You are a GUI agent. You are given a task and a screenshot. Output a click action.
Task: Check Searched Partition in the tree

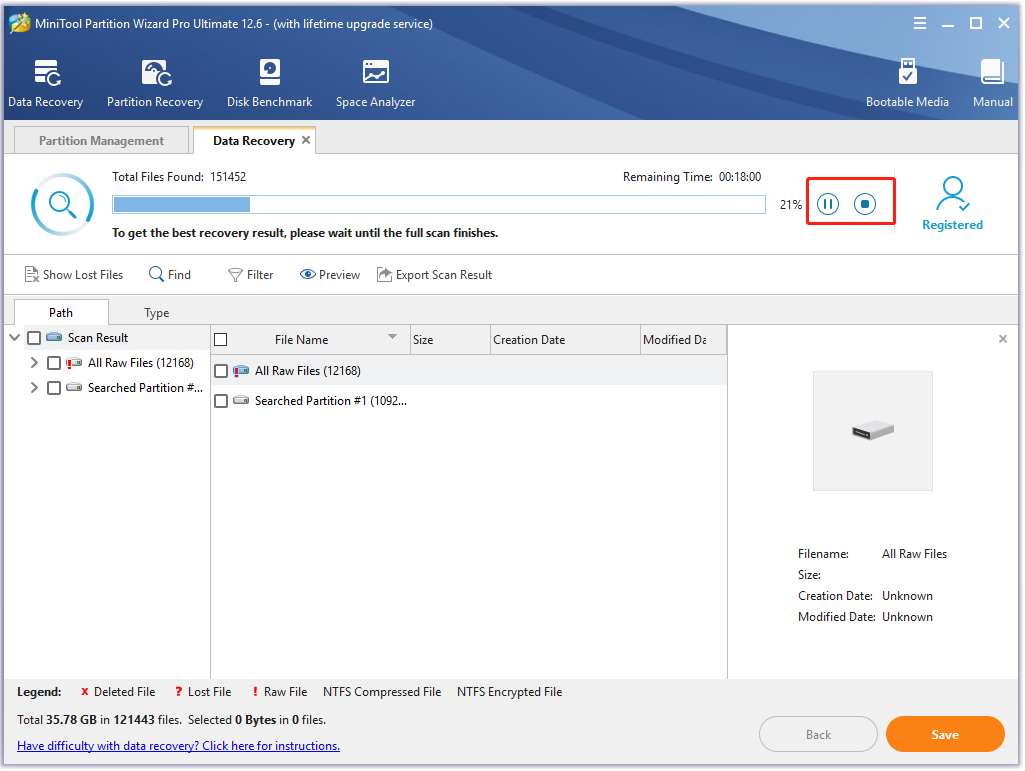[x=54, y=388]
